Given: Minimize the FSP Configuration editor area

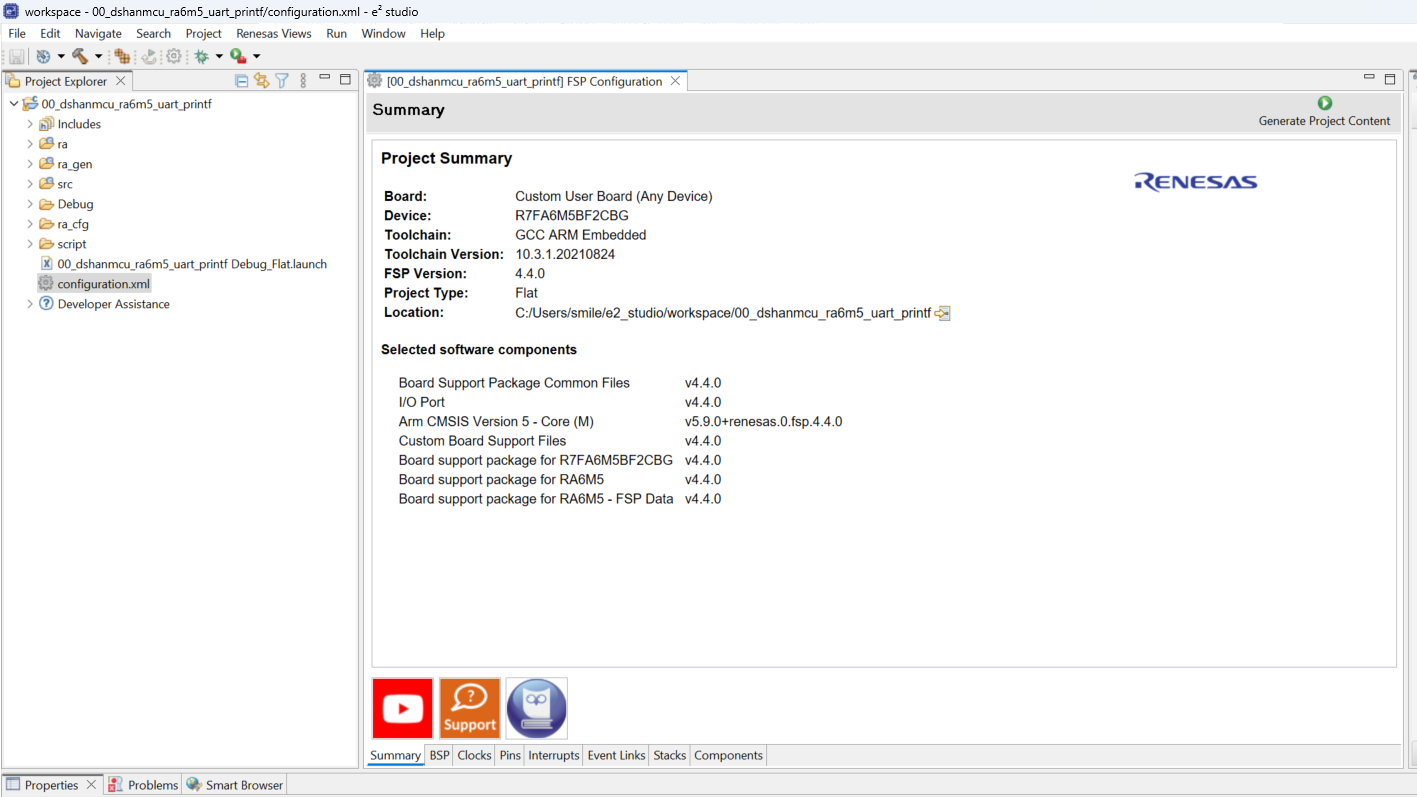Looking at the screenshot, I should 1369,77.
